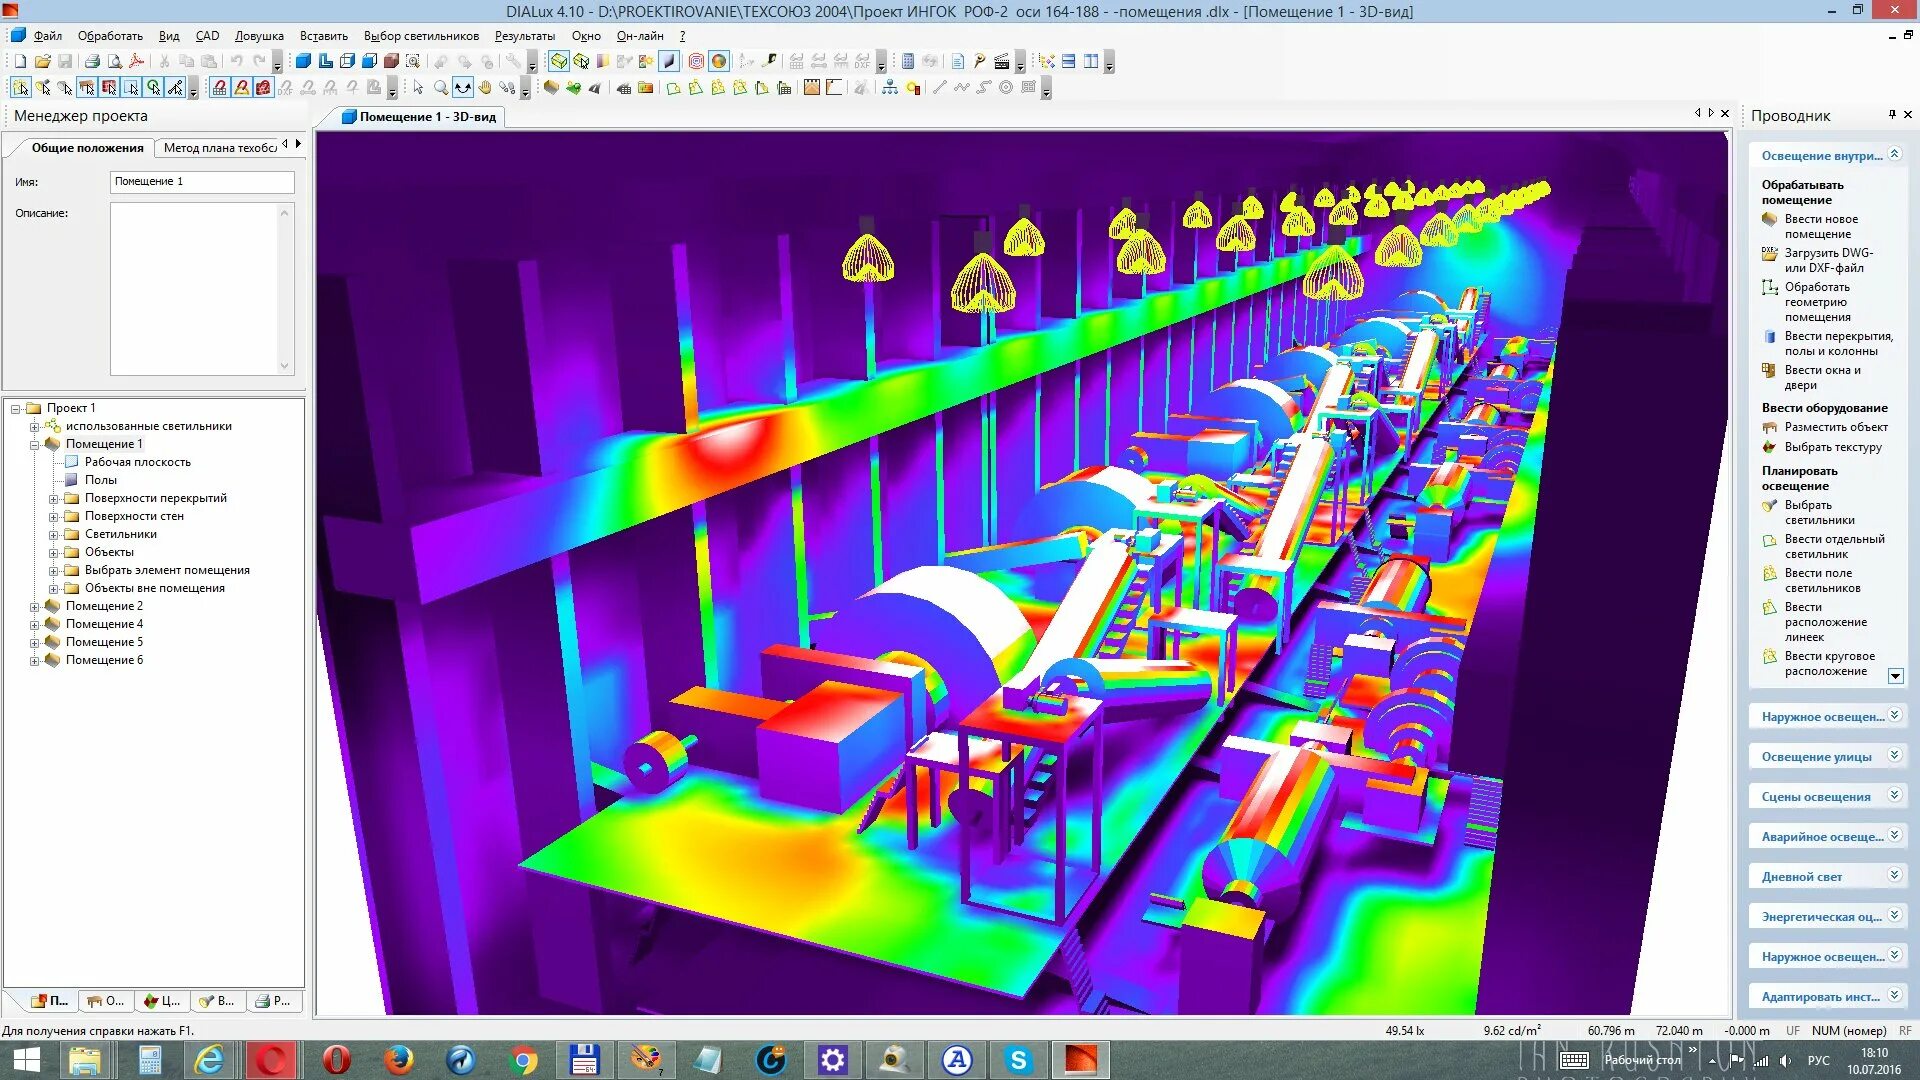This screenshot has height=1080, width=1920.
Task: Switch to the Метод плана техобслуживания tab
Action: pyautogui.click(x=220, y=148)
